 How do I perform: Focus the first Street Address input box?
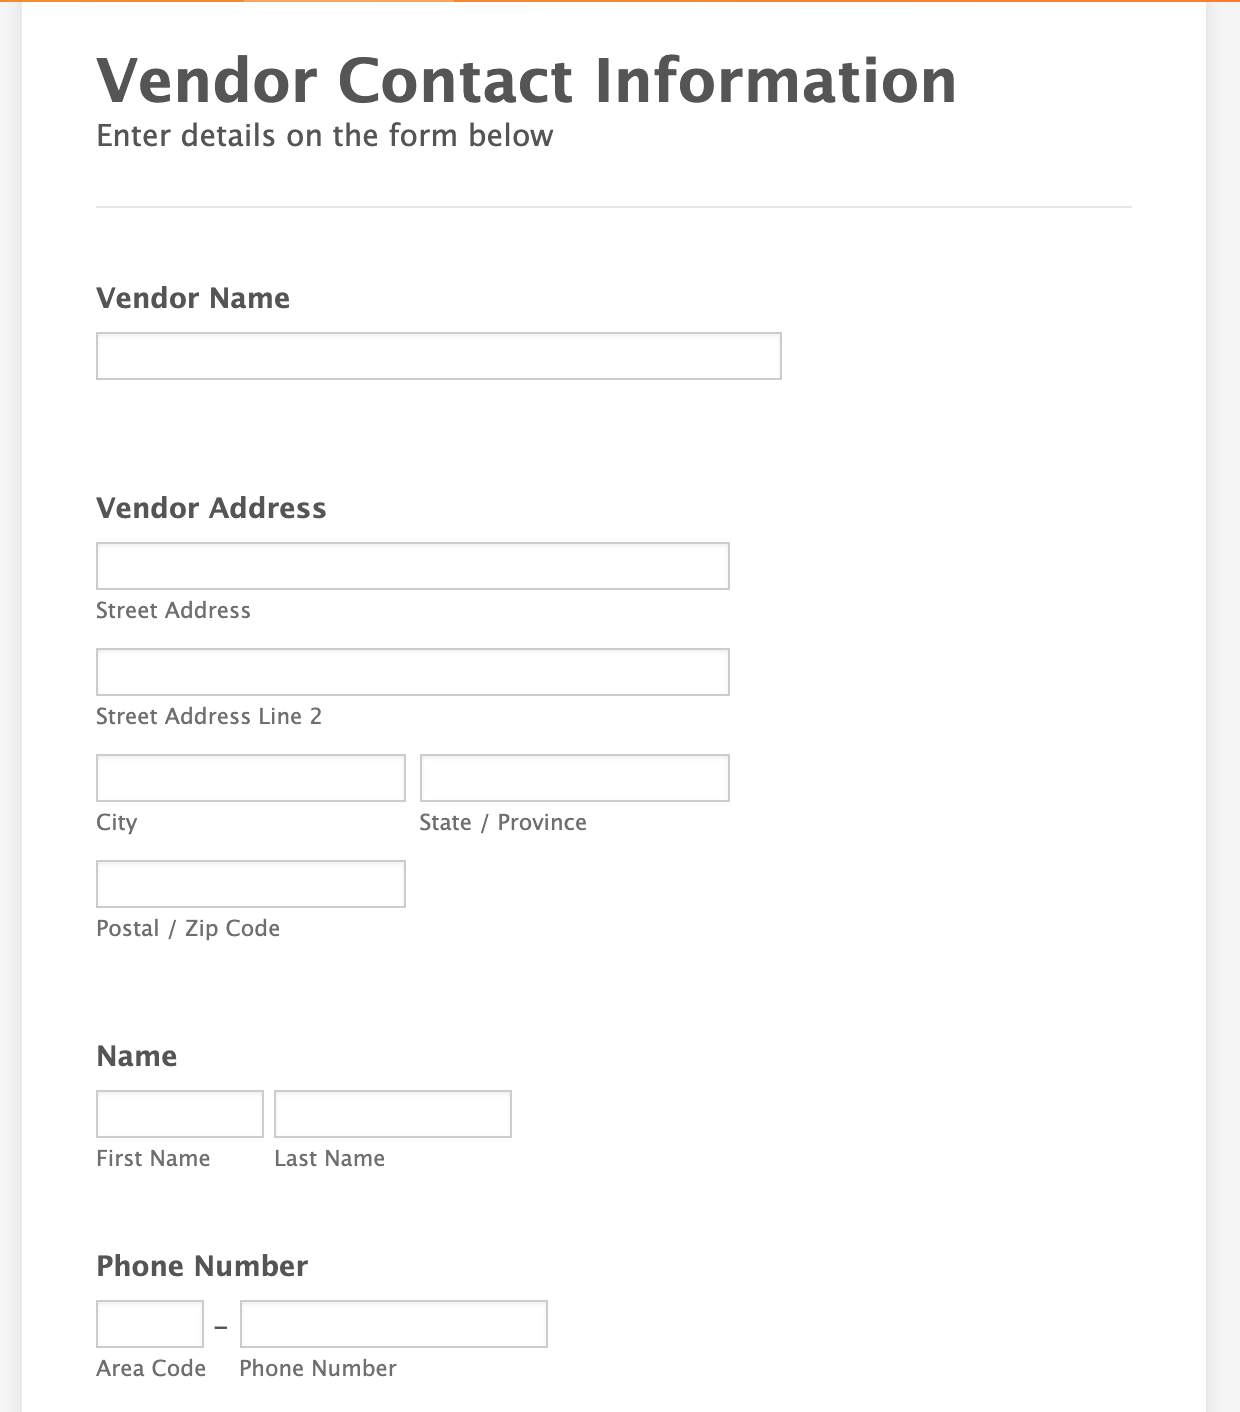click(x=412, y=566)
